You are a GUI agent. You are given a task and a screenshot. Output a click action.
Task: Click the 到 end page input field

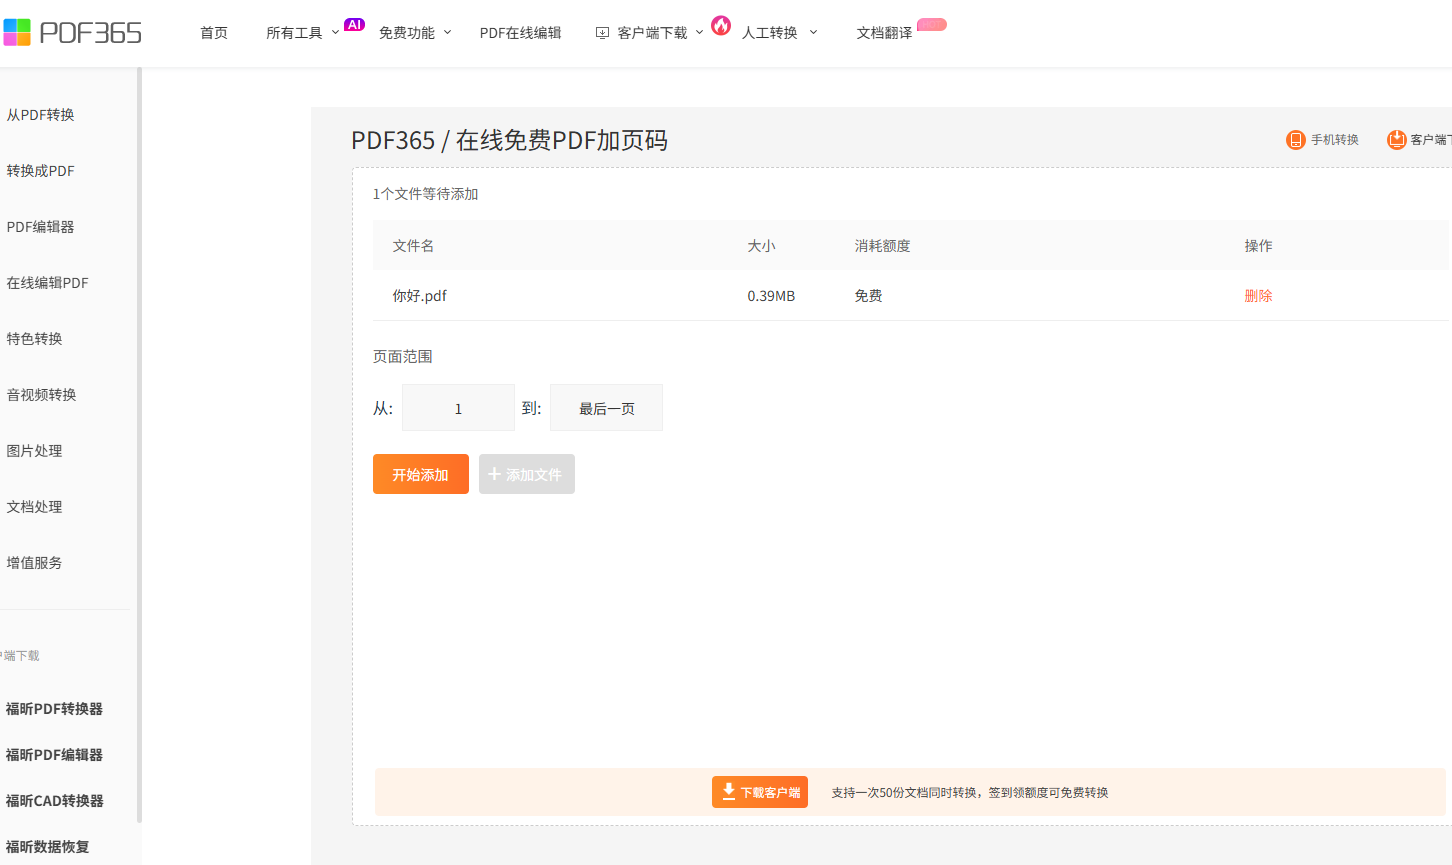pyautogui.click(x=606, y=408)
